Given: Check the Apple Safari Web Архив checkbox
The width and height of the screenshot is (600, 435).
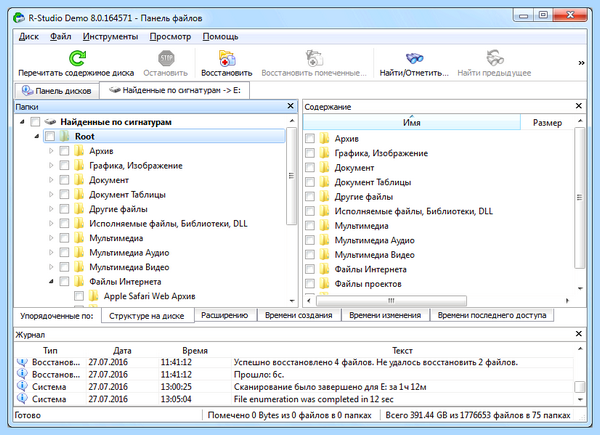Looking at the screenshot, I should (79, 296).
